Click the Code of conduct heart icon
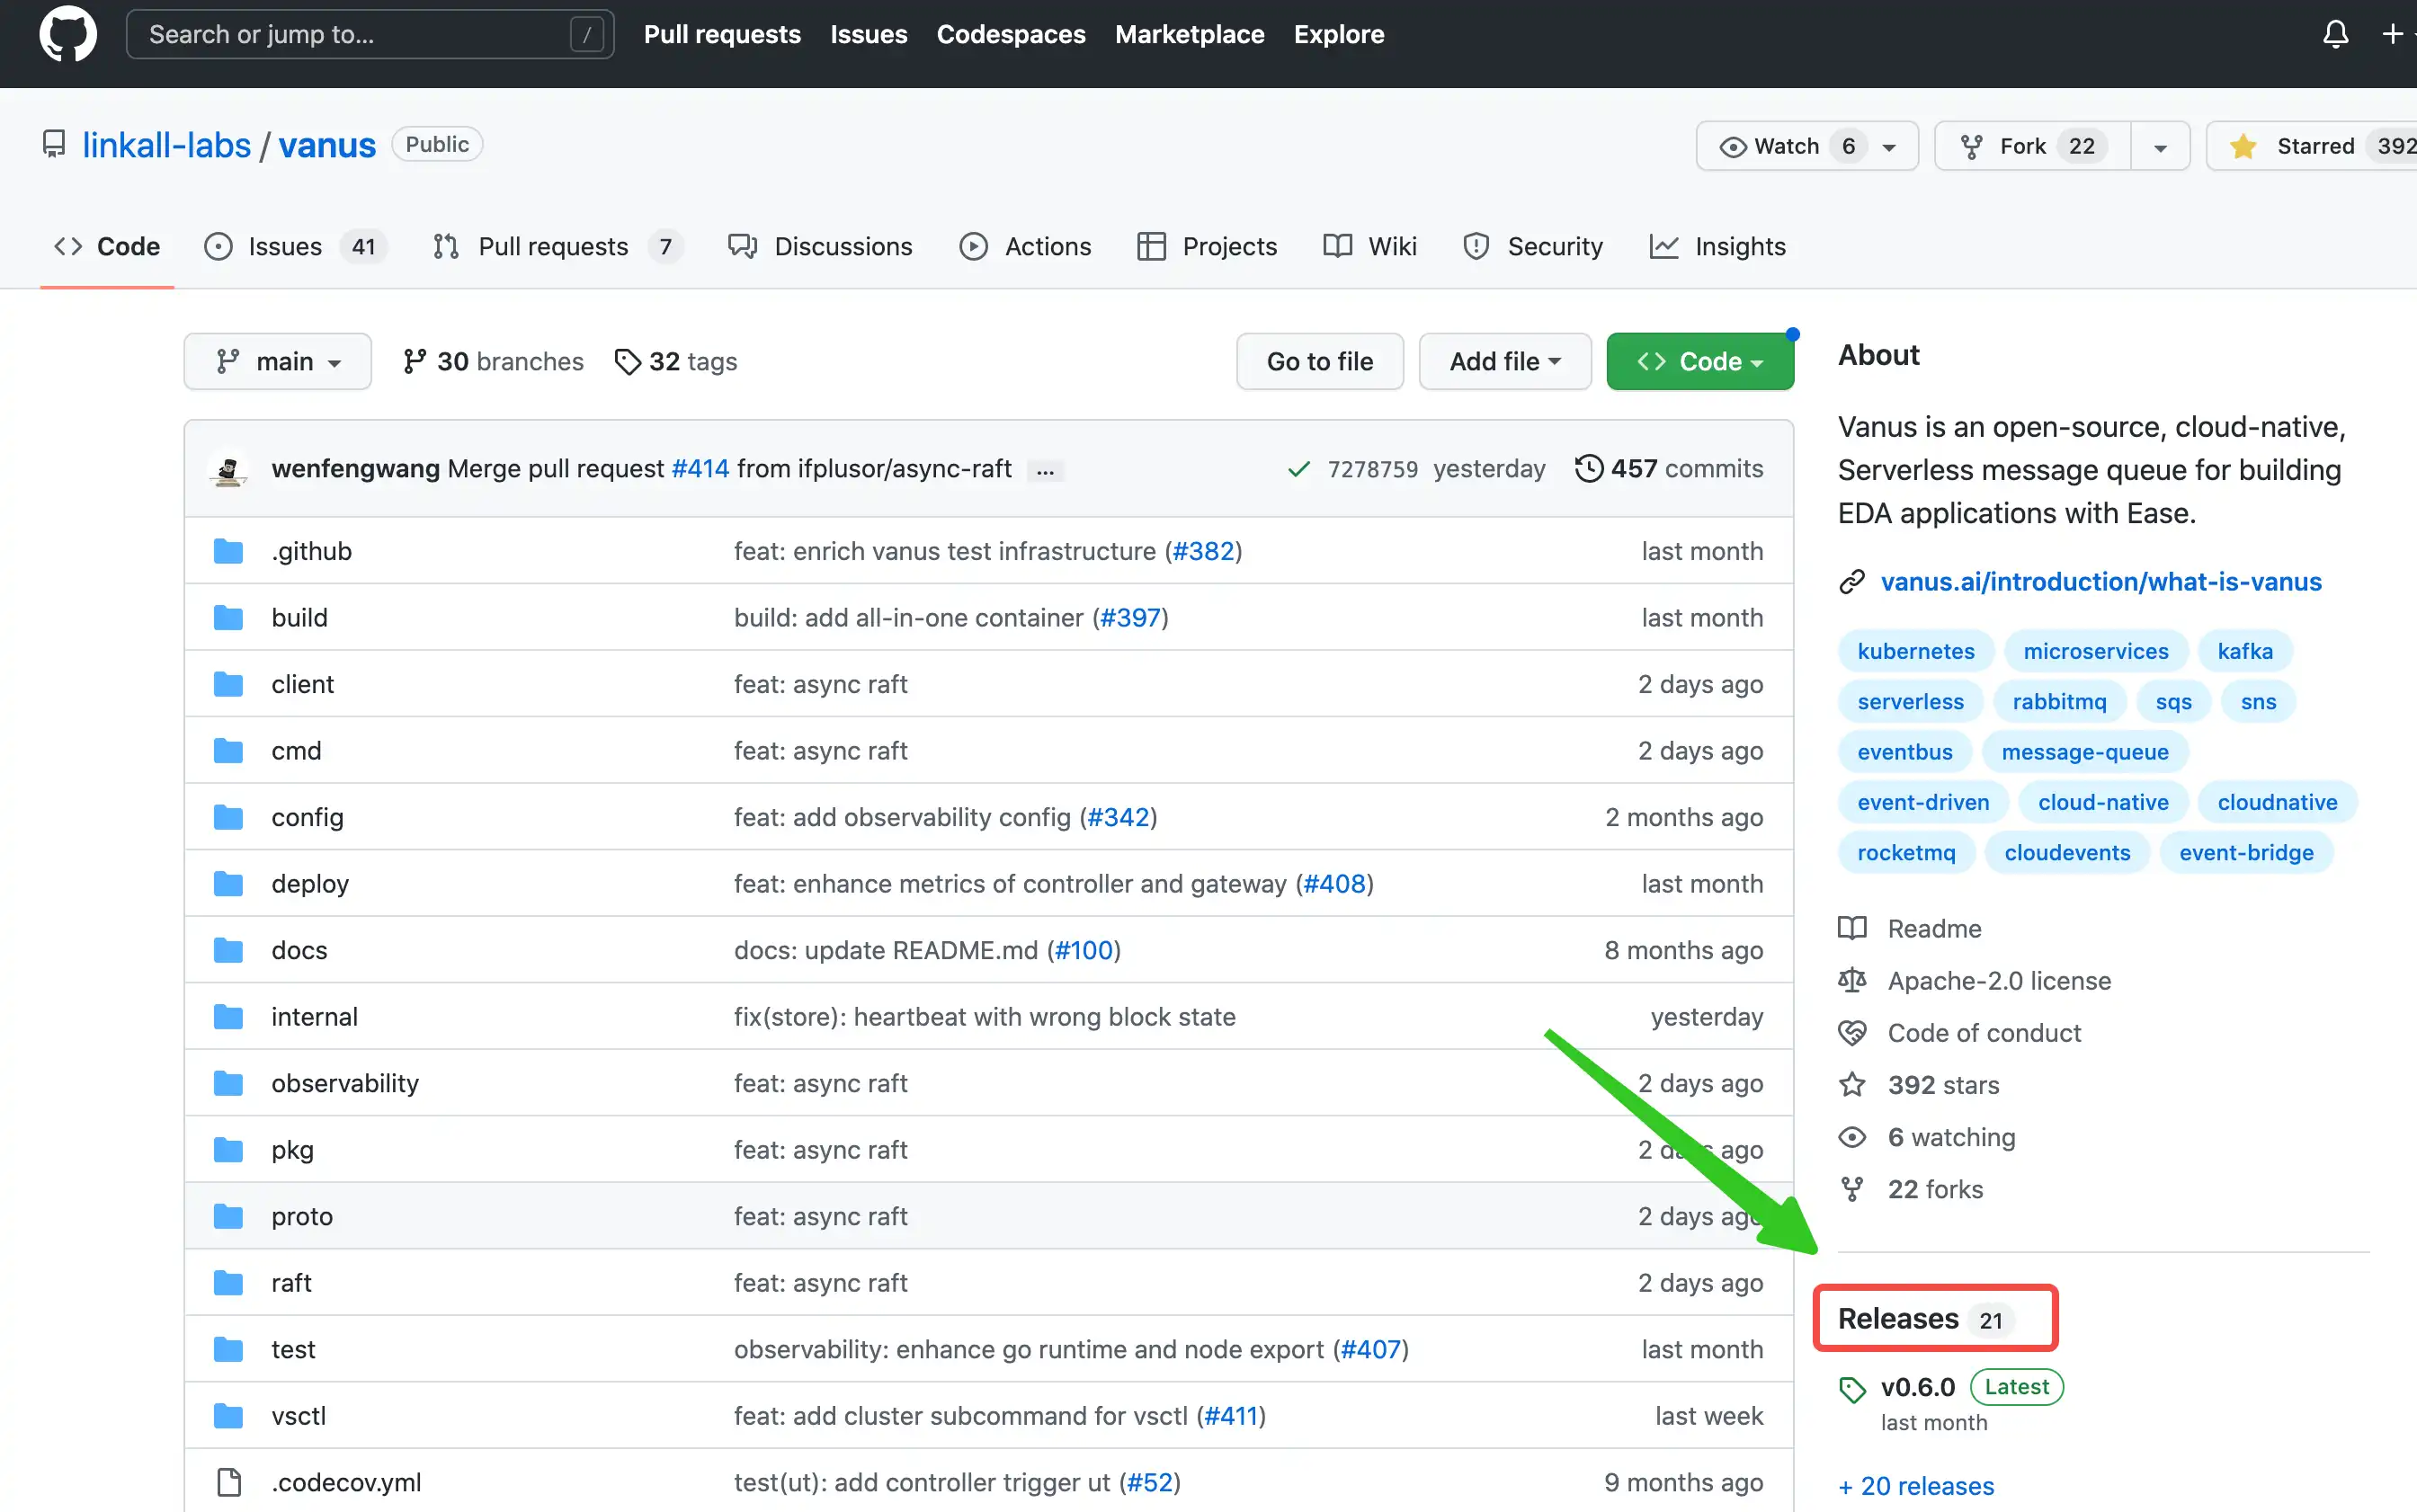 pos(1852,1033)
